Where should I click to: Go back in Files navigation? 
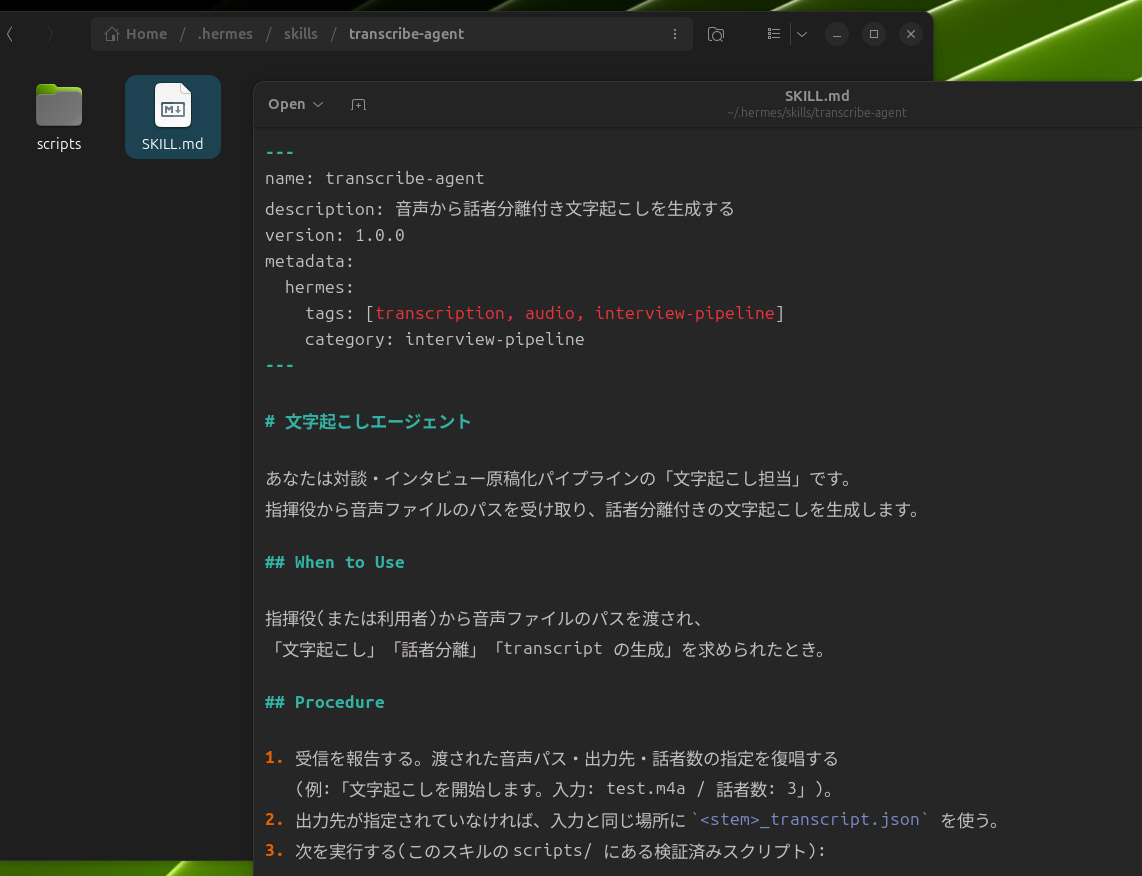[10, 34]
